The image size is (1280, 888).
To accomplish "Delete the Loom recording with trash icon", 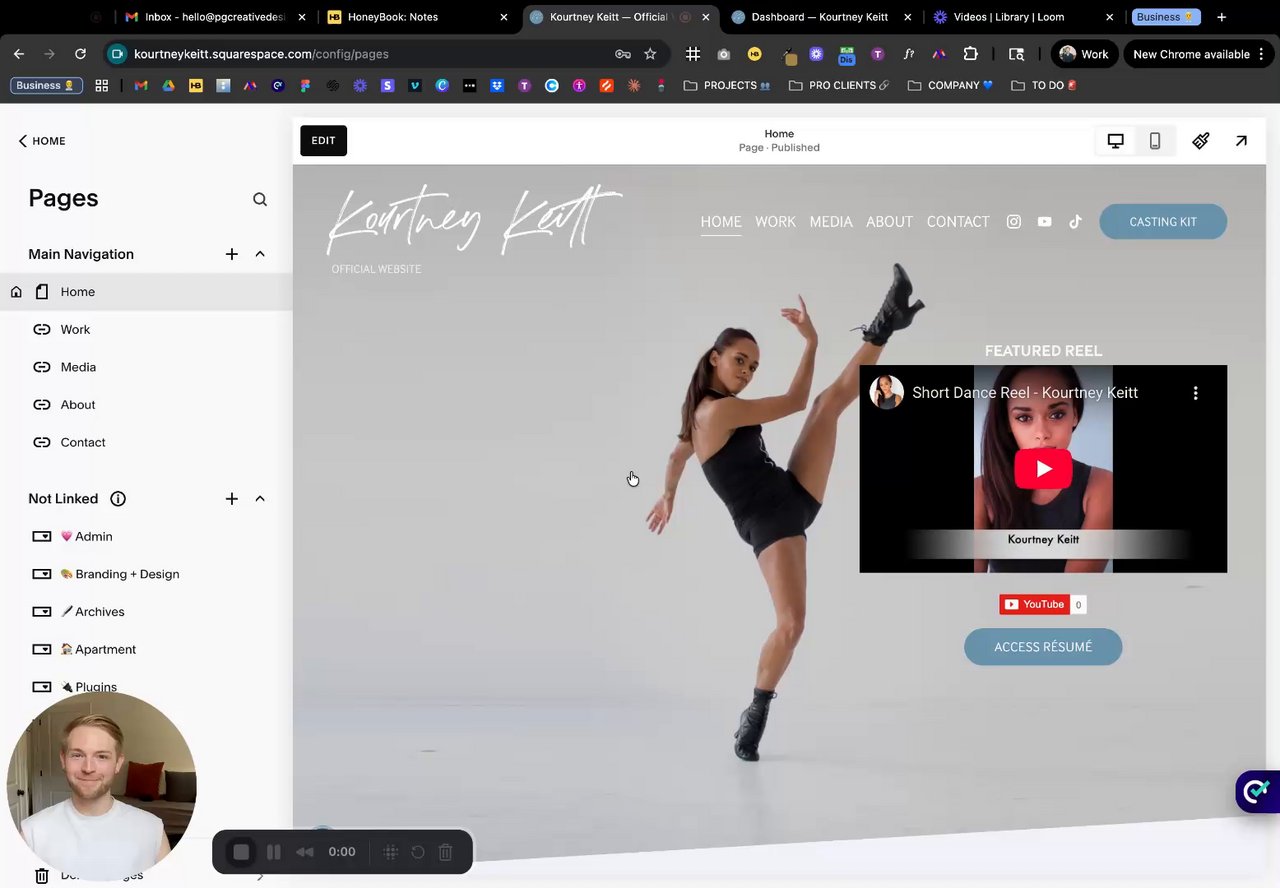I will click(x=446, y=852).
